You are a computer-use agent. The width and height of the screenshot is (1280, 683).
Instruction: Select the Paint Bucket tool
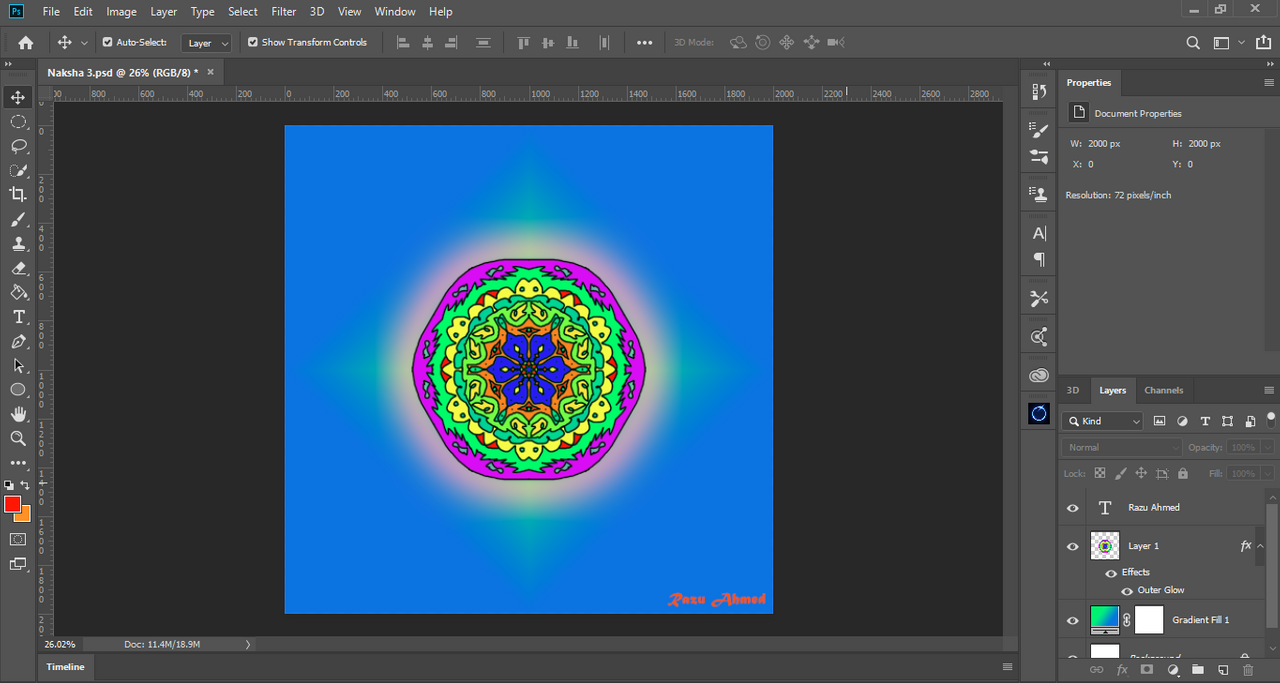tap(18, 292)
